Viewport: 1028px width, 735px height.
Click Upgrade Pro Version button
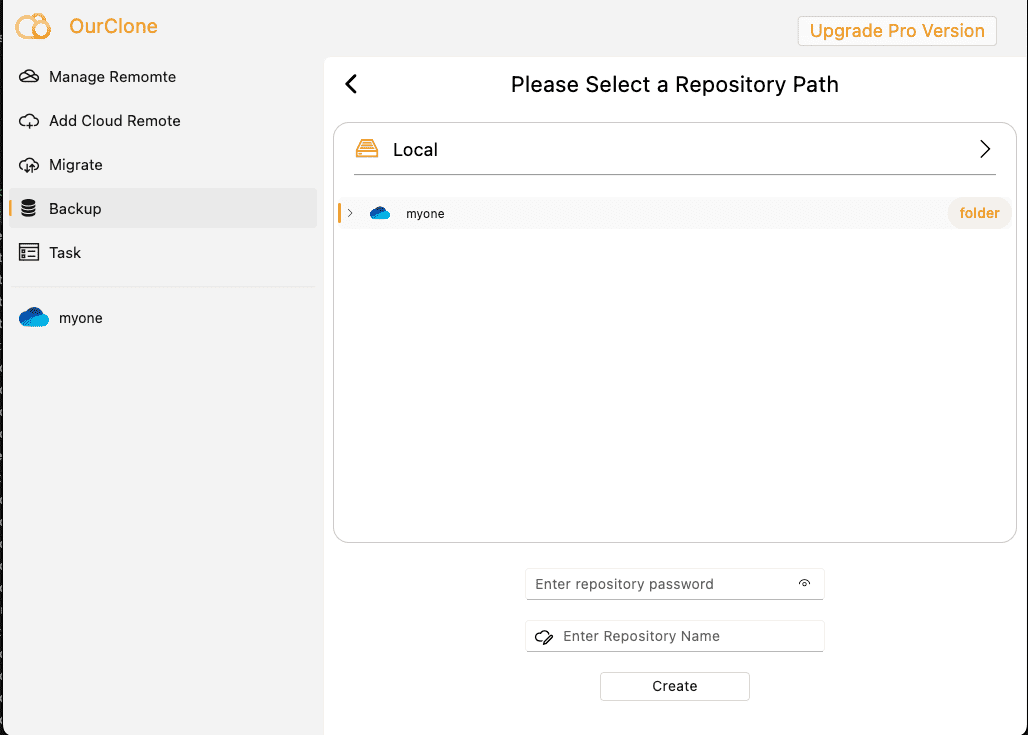[897, 31]
